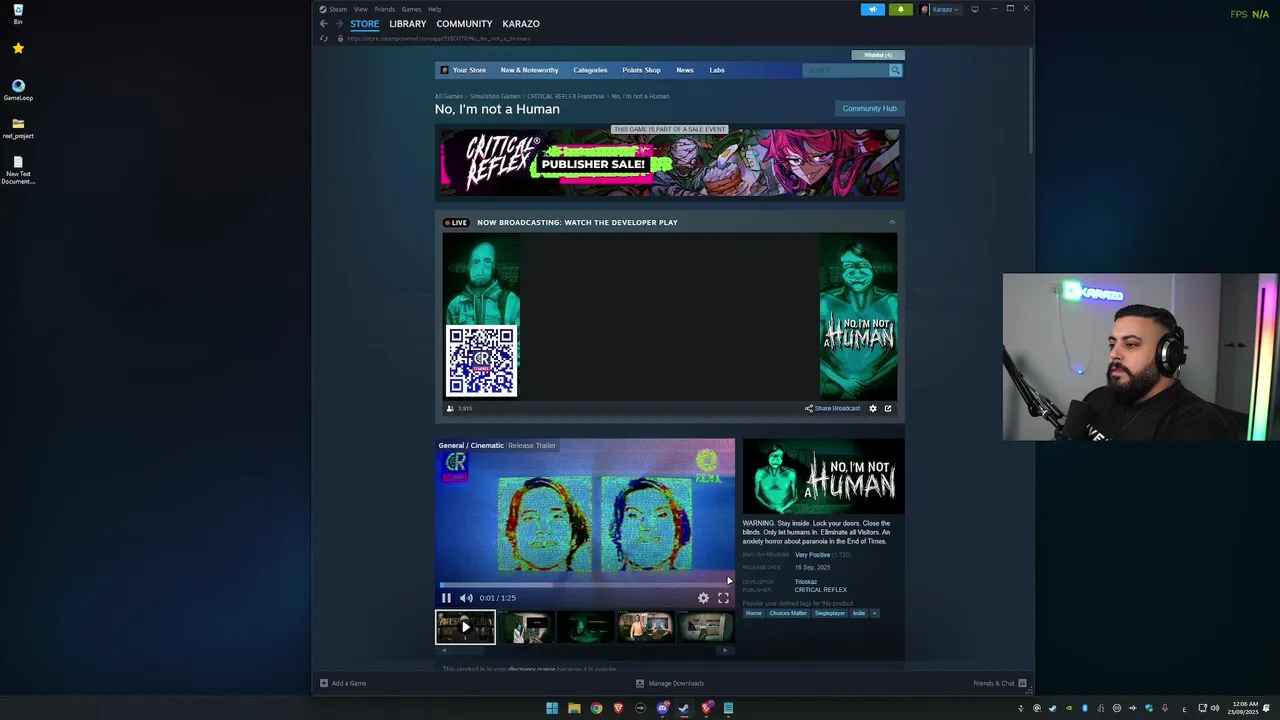Open the Games menu
This screenshot has height=720, width=1280.
[x=411, y=9]
